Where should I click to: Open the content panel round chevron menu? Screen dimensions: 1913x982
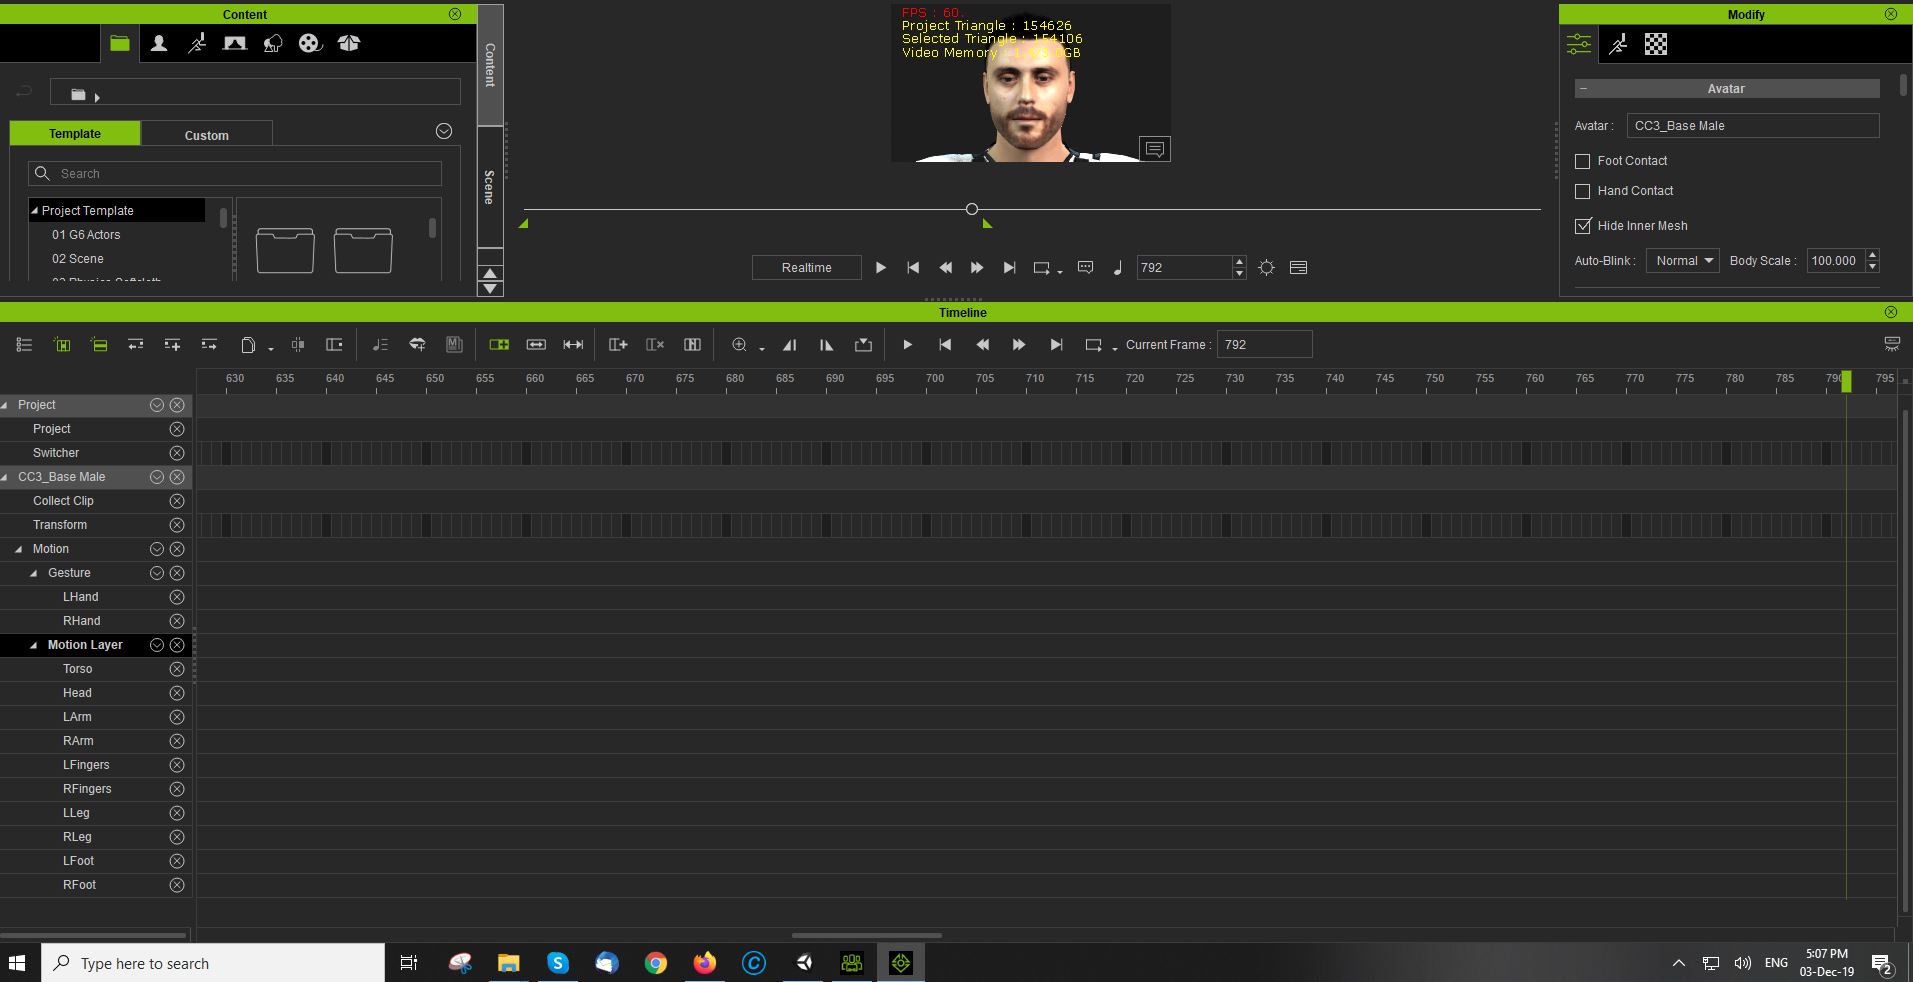pyautogui.click(x=444, y=131)
